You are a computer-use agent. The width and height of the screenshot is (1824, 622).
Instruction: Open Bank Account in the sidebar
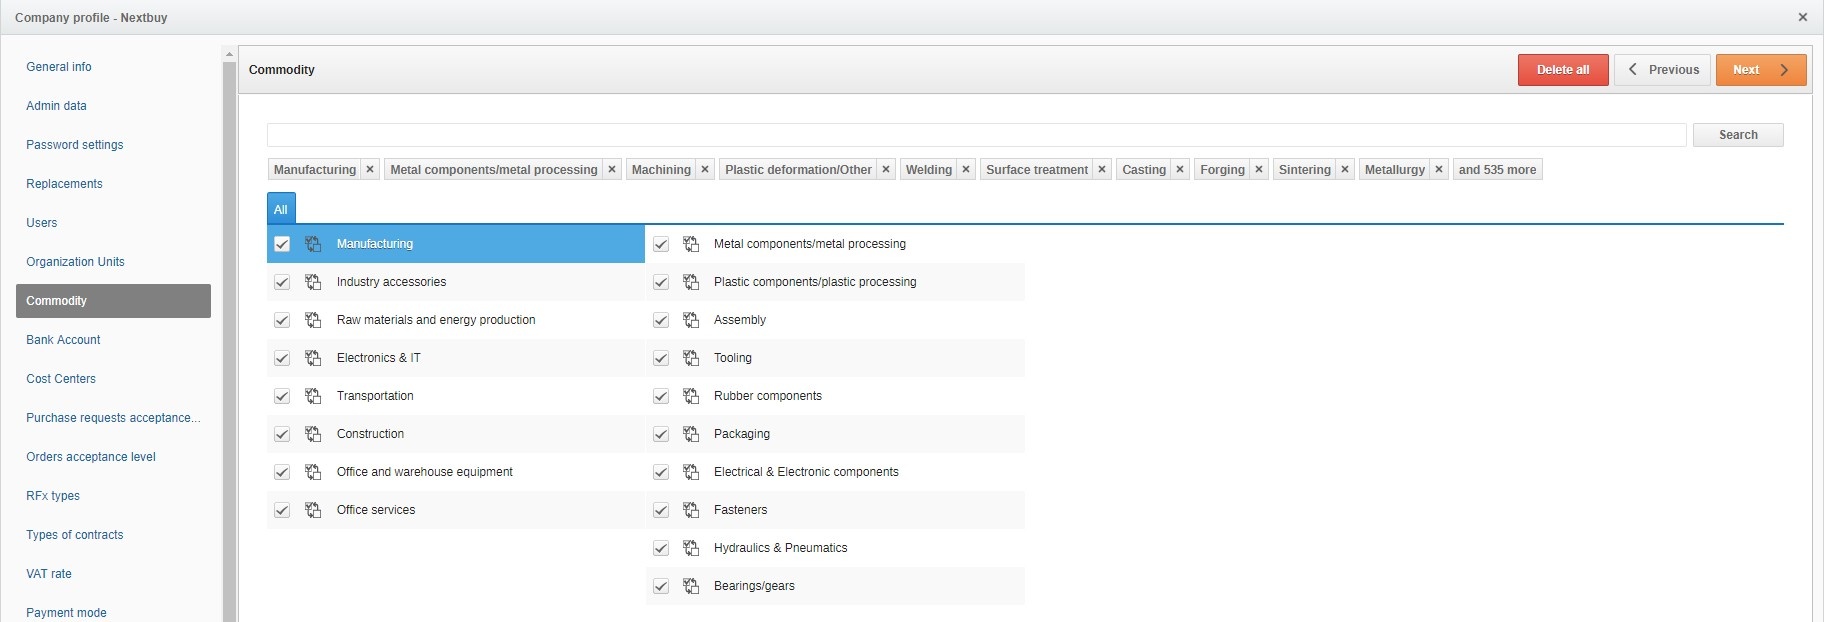(63, 340)
